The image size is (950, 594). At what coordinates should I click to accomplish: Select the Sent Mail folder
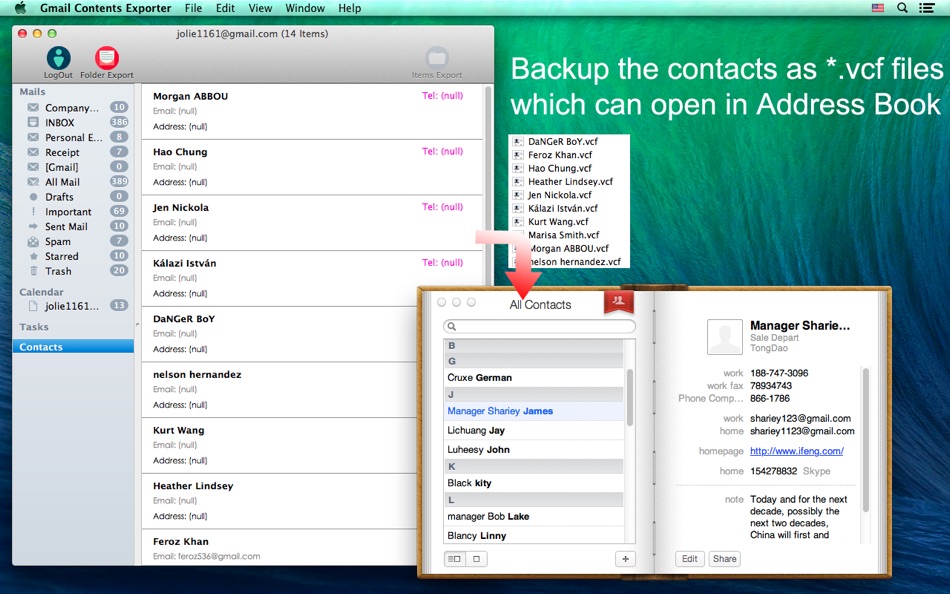(73, 226)
